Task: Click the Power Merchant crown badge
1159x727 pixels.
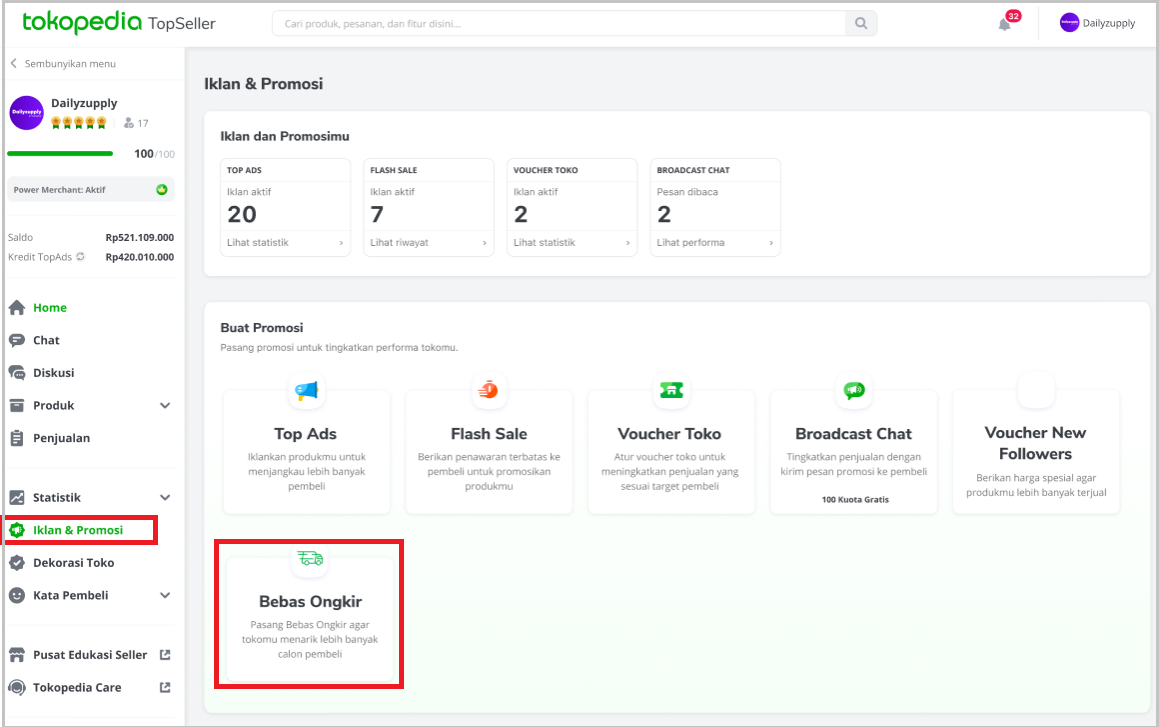Action: (x=162, y=190)
